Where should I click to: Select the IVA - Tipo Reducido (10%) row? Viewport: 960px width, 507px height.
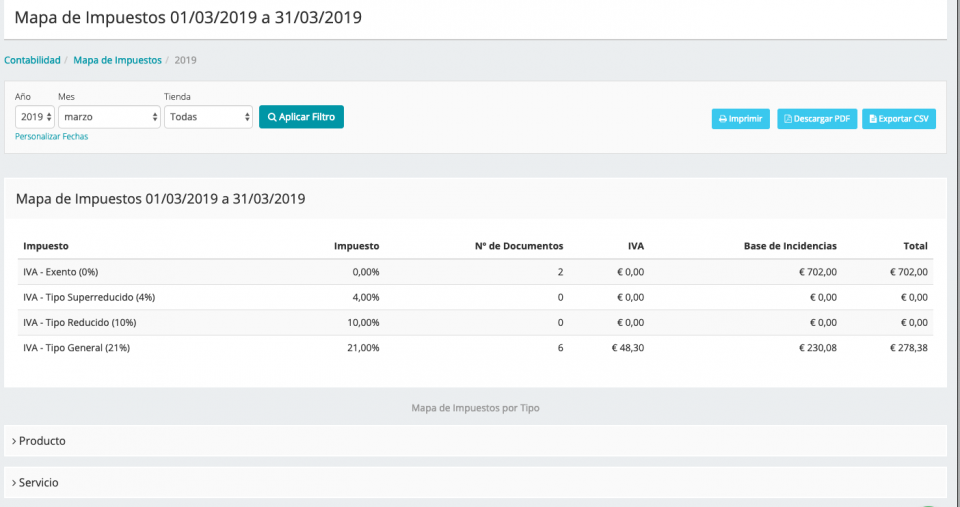click(79, 322)
